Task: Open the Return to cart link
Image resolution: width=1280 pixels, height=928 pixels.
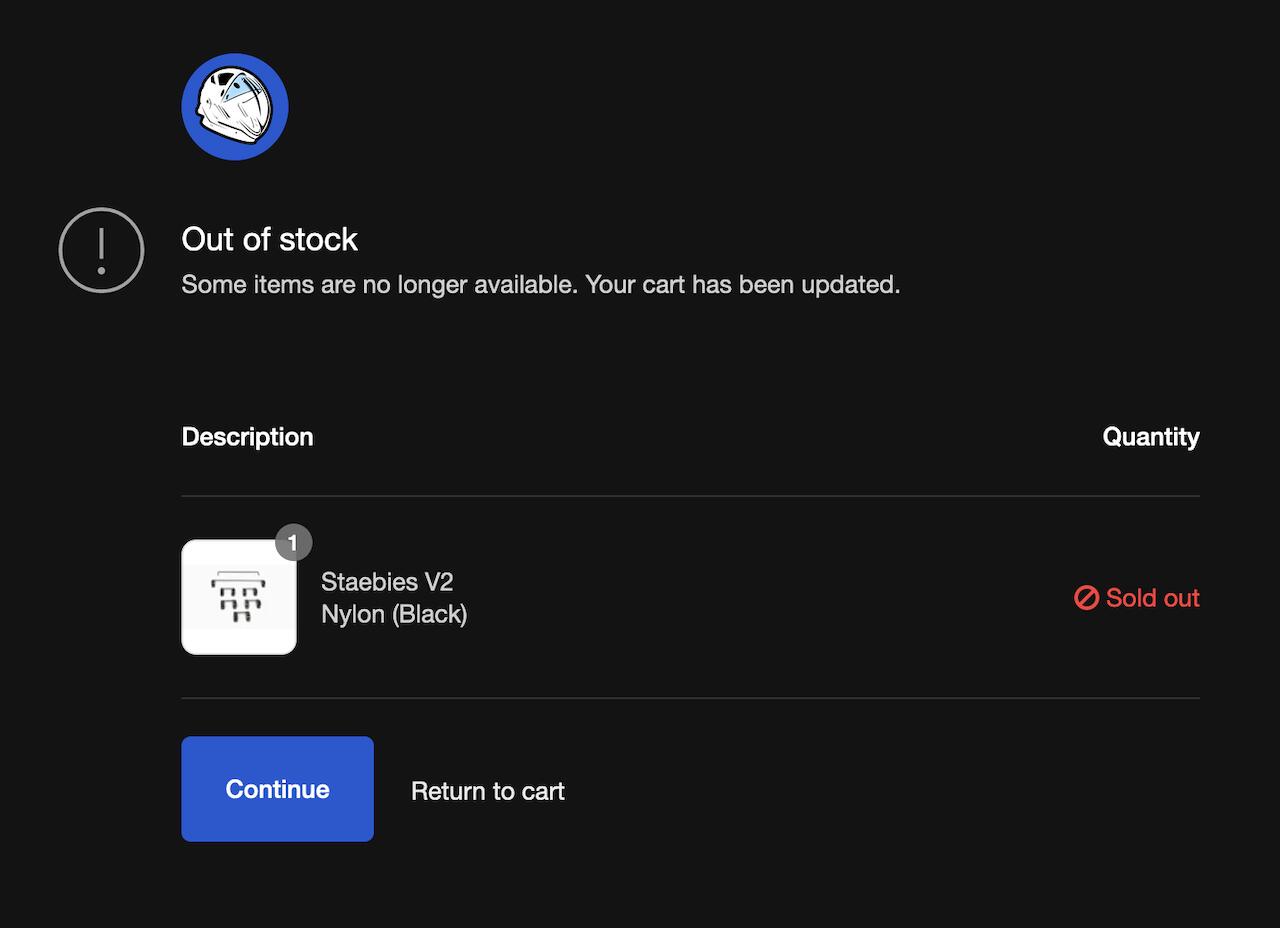Action: tap(488, 791)
